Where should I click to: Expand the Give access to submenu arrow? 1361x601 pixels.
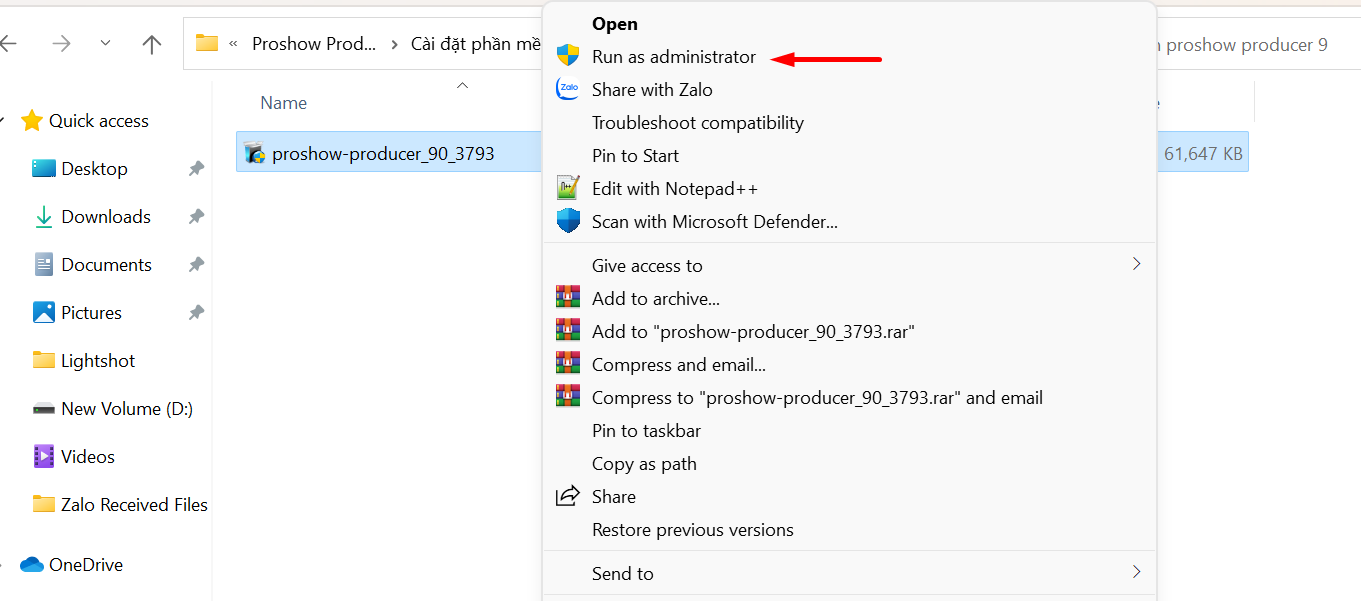[1136, 264]
